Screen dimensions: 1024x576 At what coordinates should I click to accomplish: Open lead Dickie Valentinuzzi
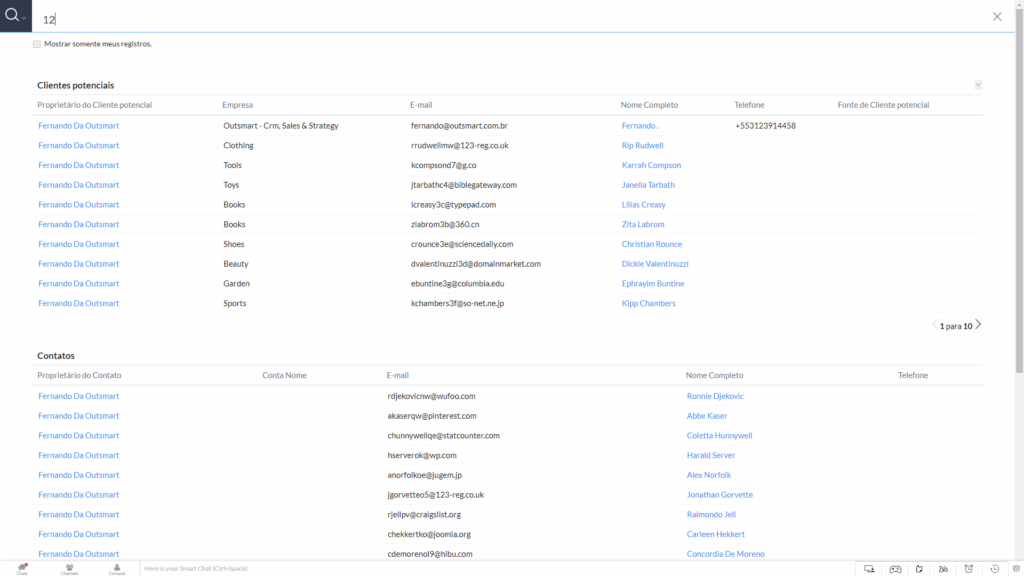(x=655, y=264)
